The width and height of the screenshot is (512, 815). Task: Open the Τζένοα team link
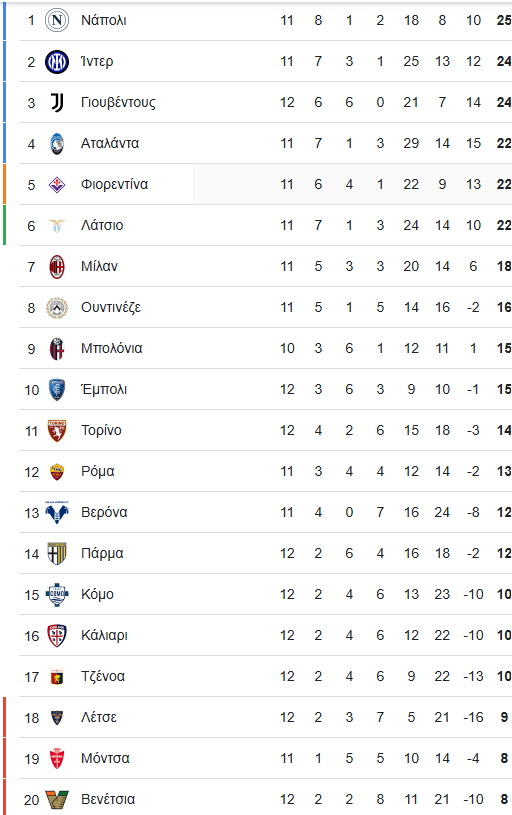coord(103,677)
